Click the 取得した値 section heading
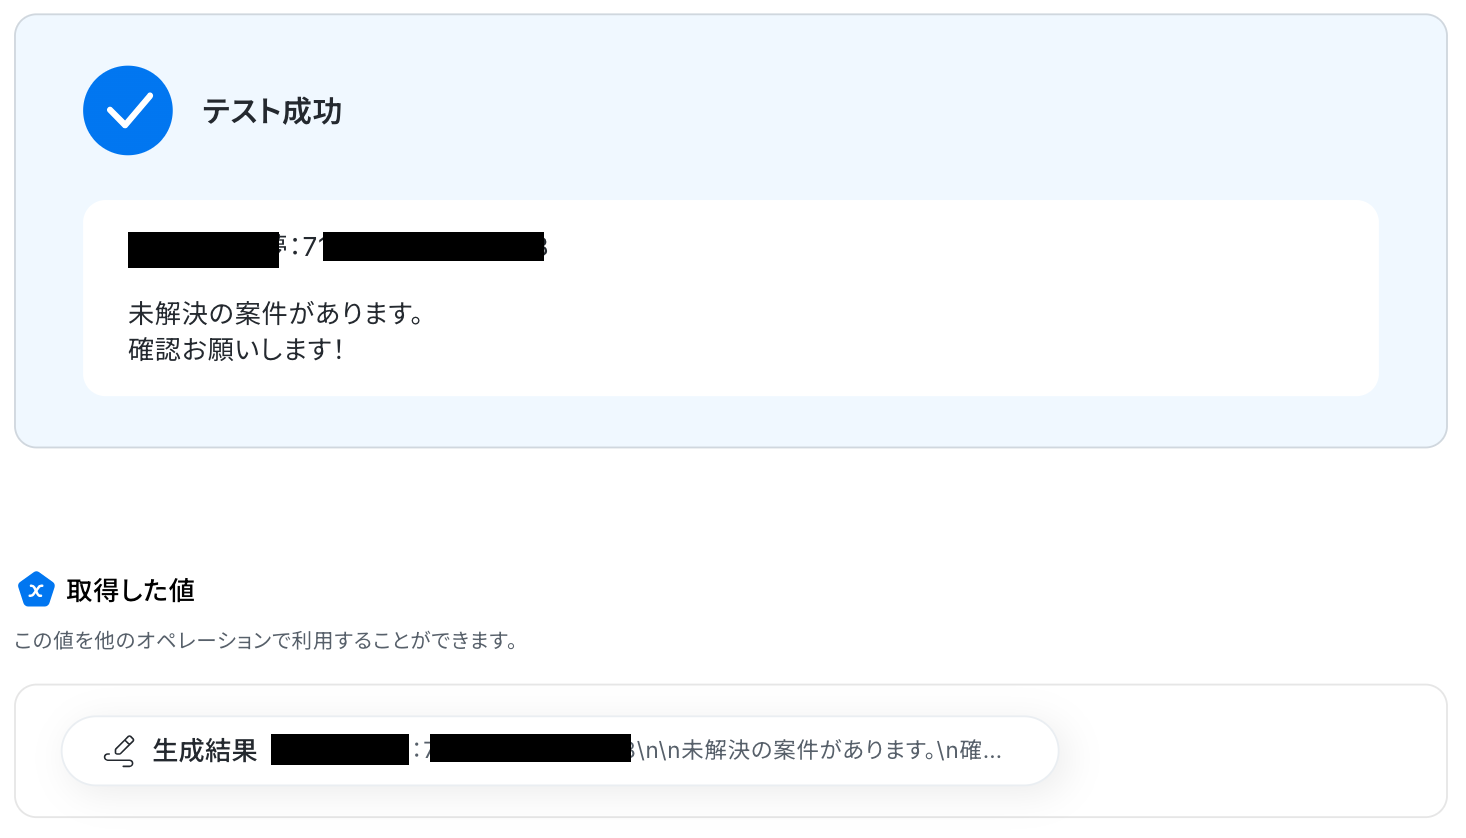This screenshot has height=838, width=1466. tap(130, 590)
